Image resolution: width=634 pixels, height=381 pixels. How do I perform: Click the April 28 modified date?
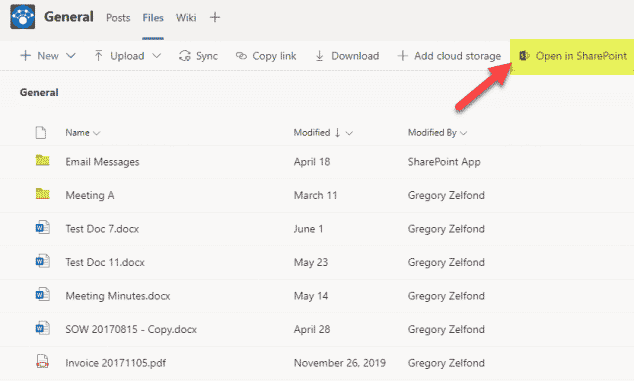(312, 330)
